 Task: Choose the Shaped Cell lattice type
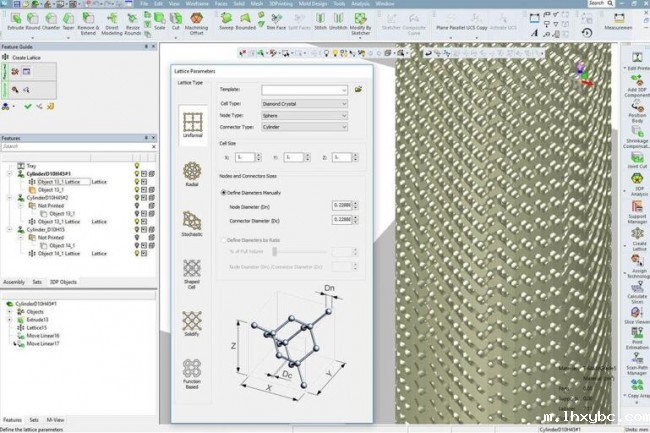pyautogui.click(x=192, y=274)
